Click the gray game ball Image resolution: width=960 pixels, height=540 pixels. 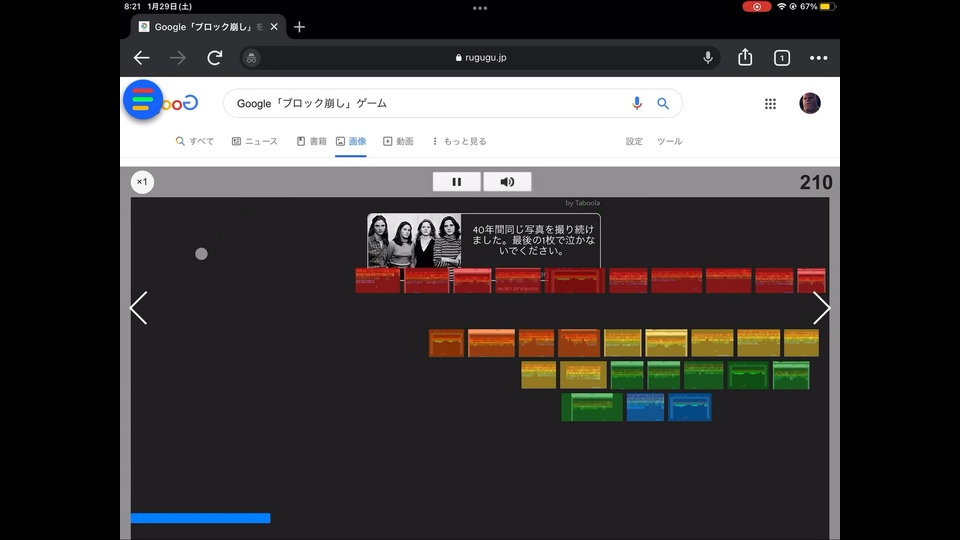(x=201, y=253)
